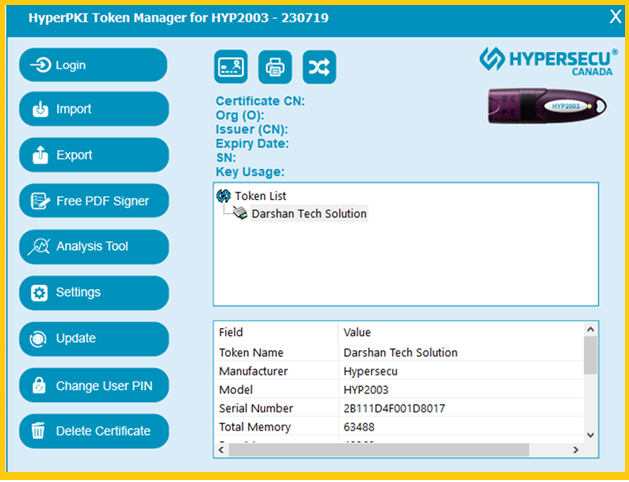This screenshot has width=629, height=482.
Task: Select Change User PIN
Action: tap(94, 385)
